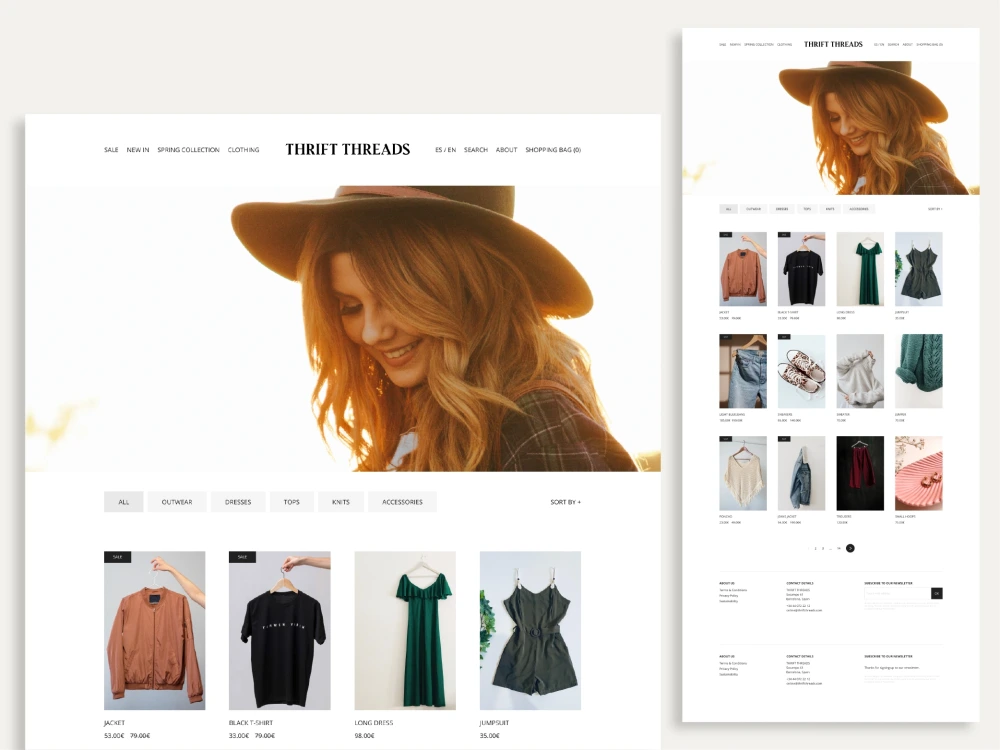Open jumpsuit thumbnail in small preview grid
1000x750 pixels.
[919, 269]
